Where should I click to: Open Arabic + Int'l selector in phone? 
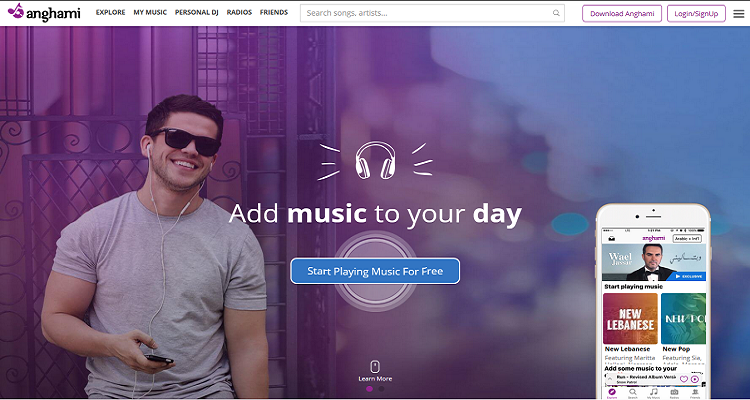[687, 238]
